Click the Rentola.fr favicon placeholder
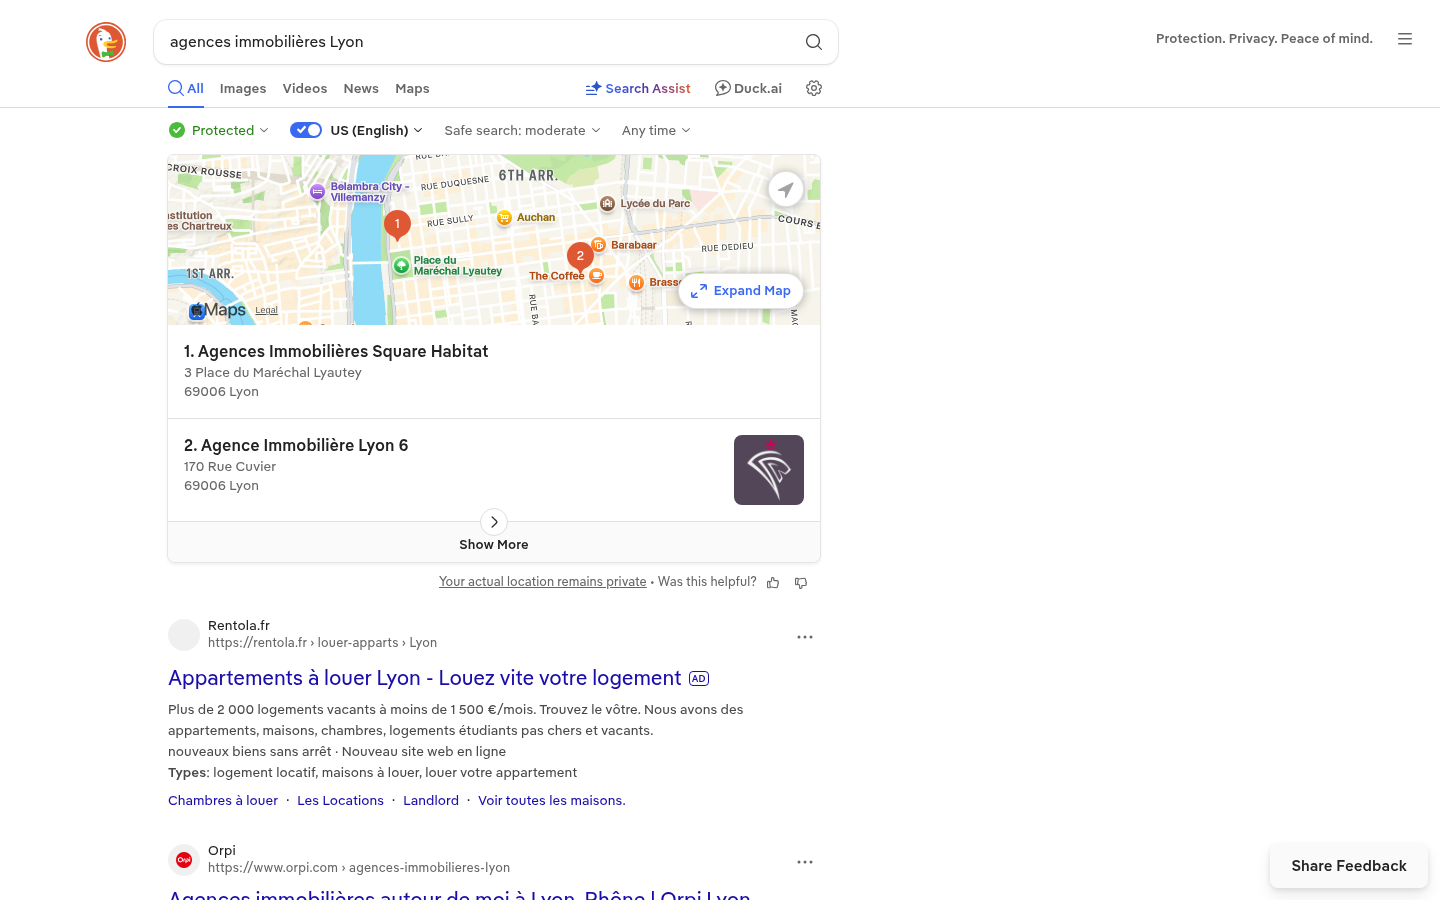 [x=184, y=635]
